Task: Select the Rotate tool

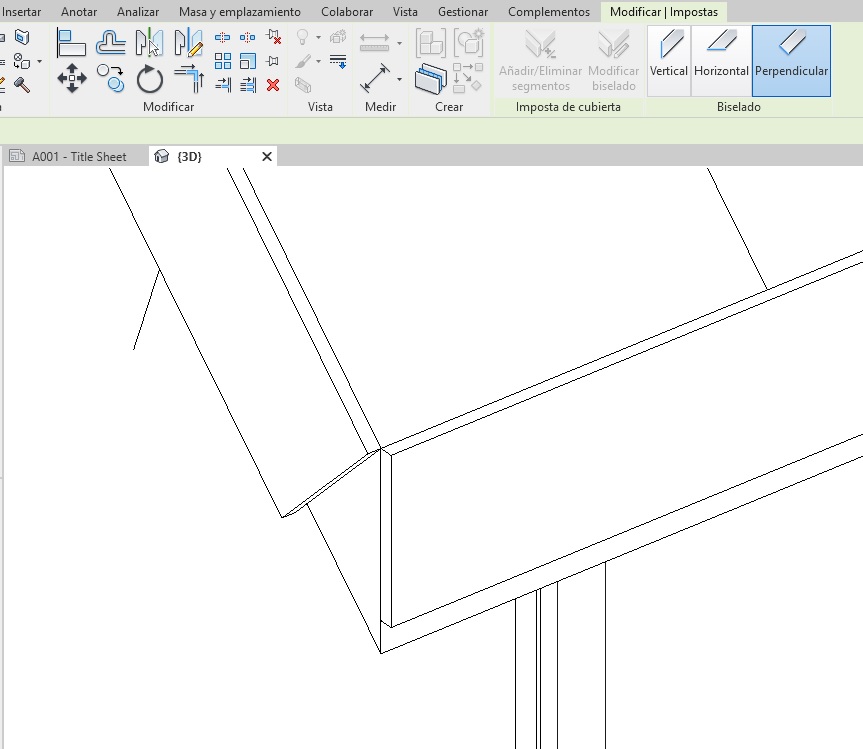Action: pyautogui.click(x=149, y=78)
